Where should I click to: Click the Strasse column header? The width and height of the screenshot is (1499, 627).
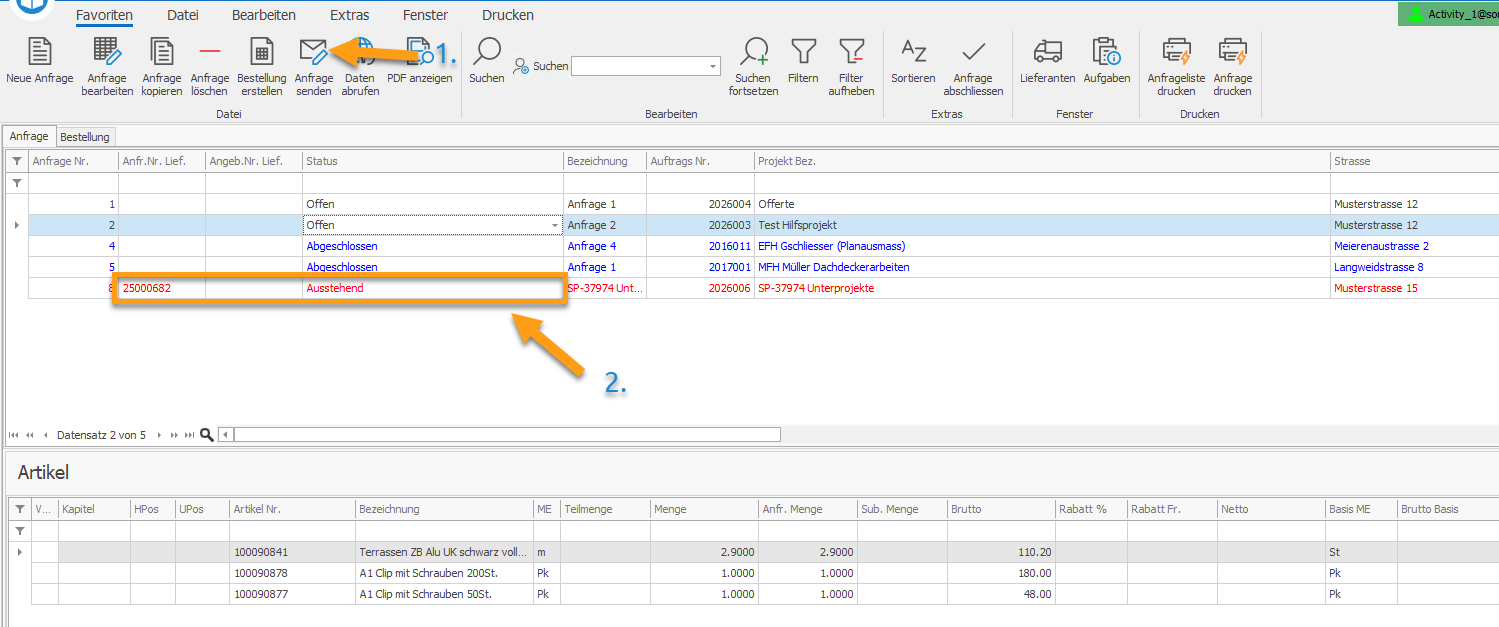(x=1414, y=161)
